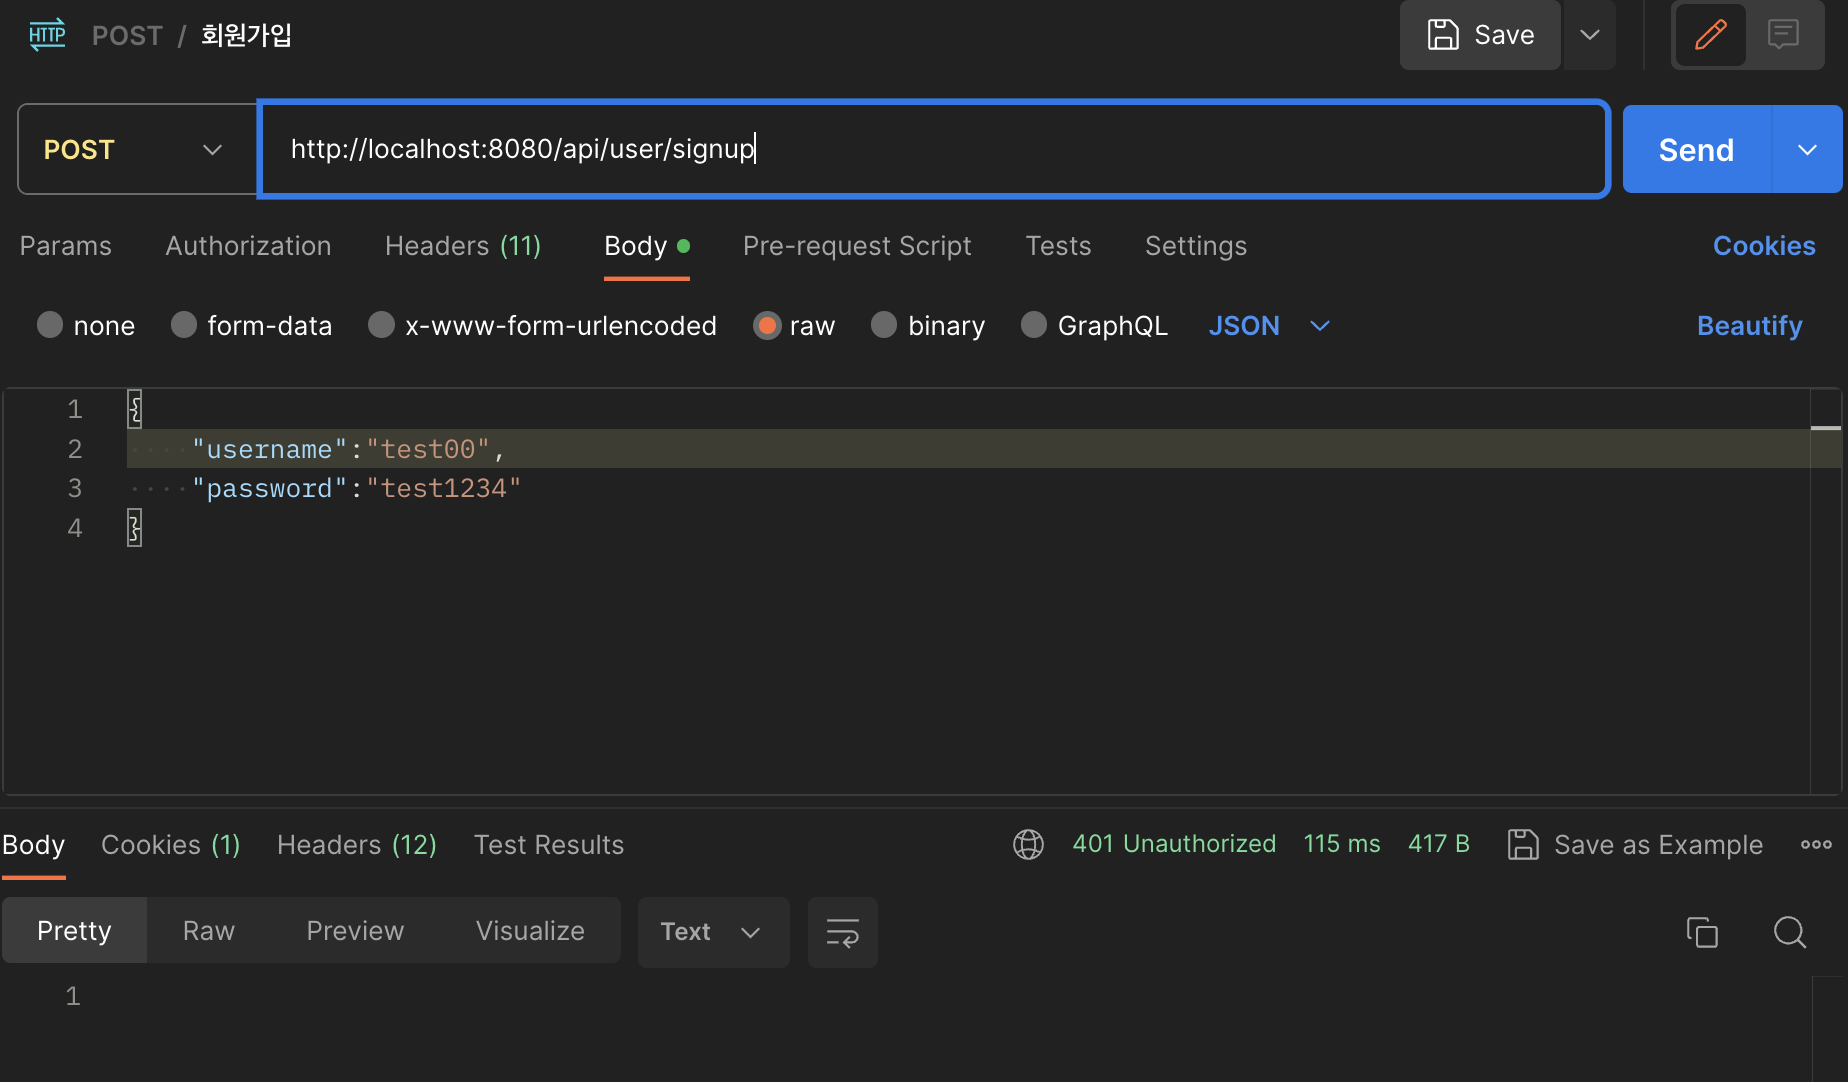Image resolution: width=1848 pixels, height=1082 pixels.
Task: Search within the response body
Action: click(1790, 932)
